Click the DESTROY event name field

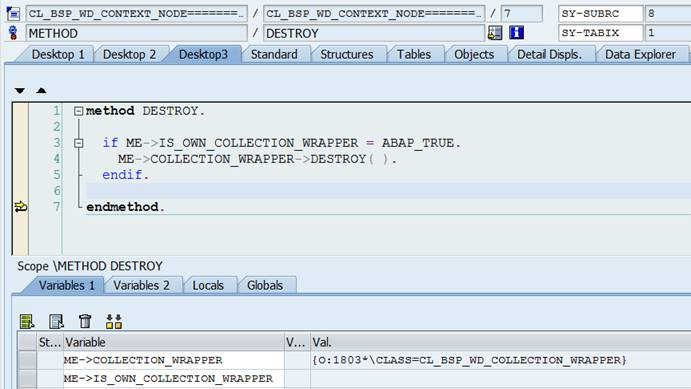click(374, 33)
